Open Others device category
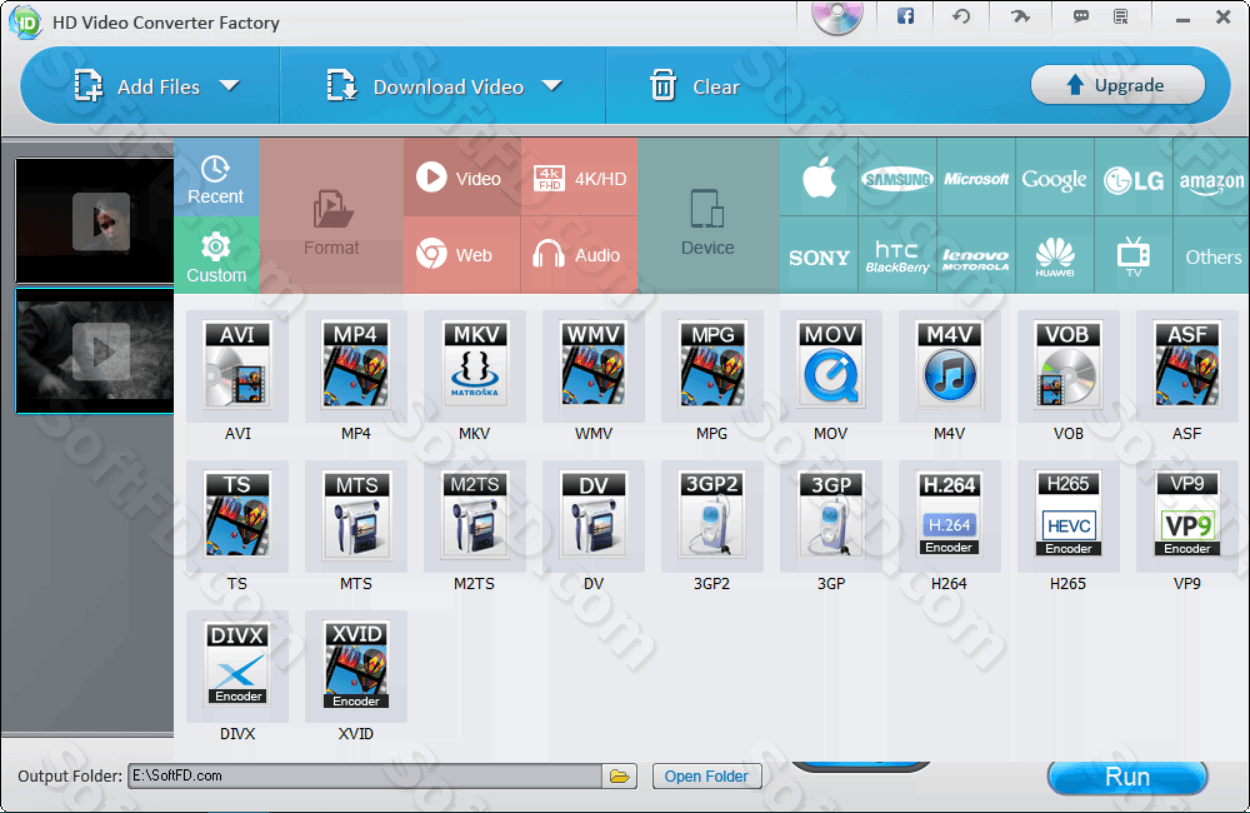 (1211, 256)
